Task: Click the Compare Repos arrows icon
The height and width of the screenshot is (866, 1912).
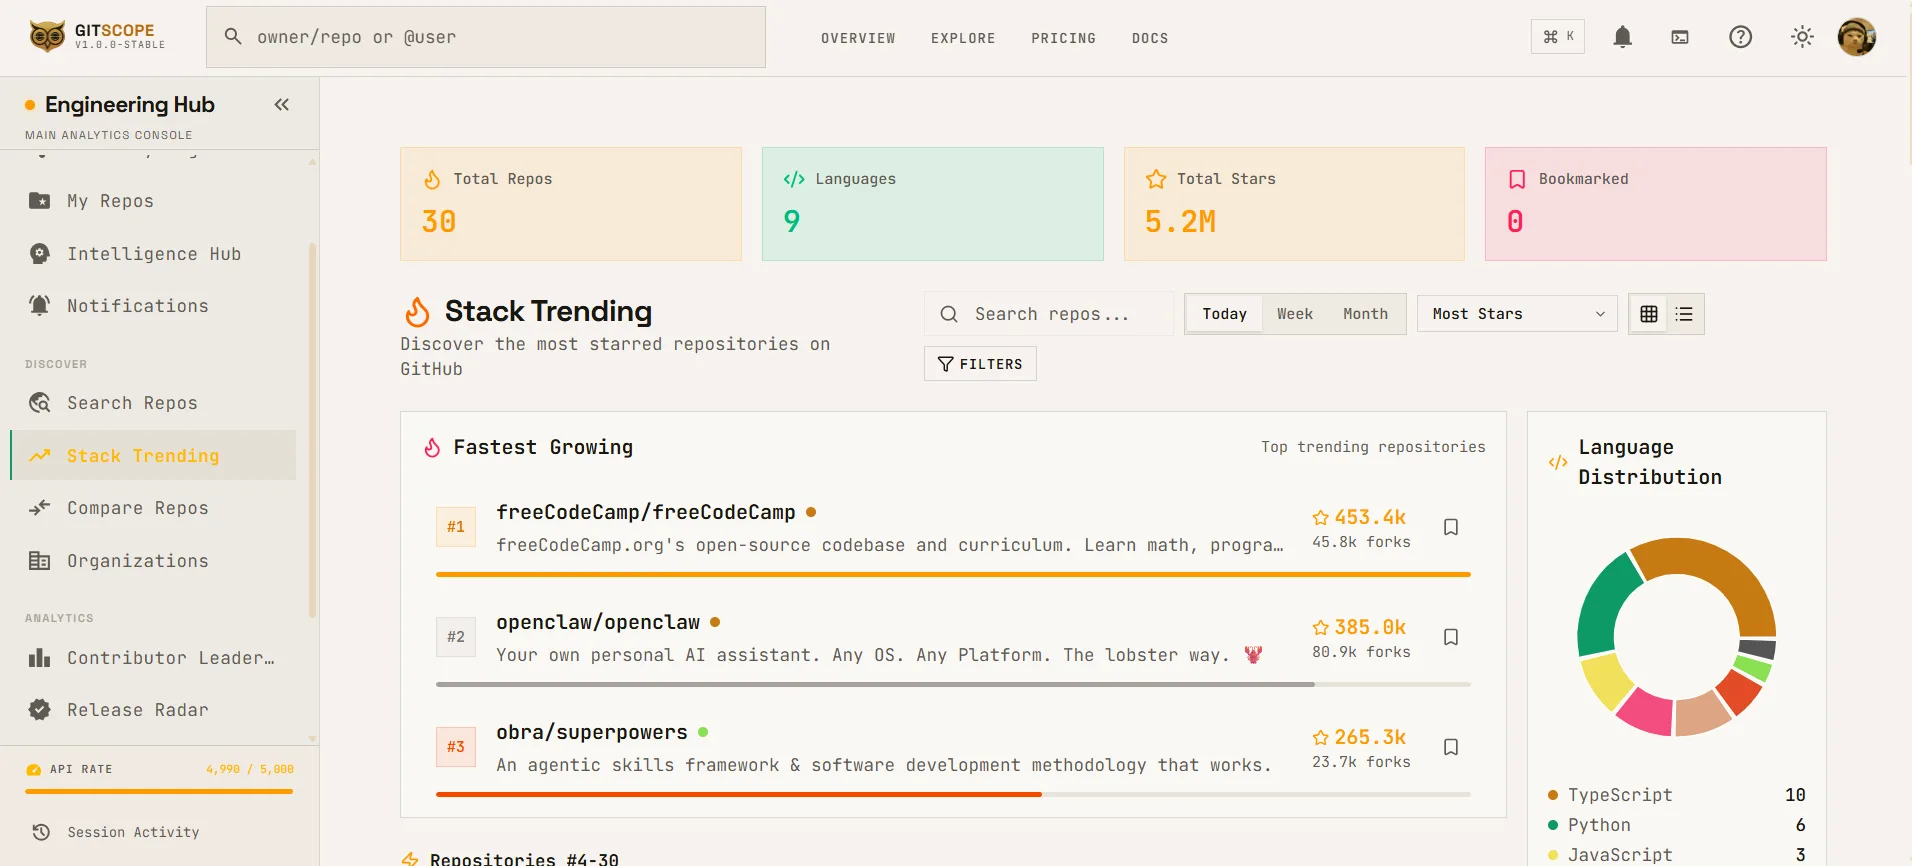Action: (39, 508)
